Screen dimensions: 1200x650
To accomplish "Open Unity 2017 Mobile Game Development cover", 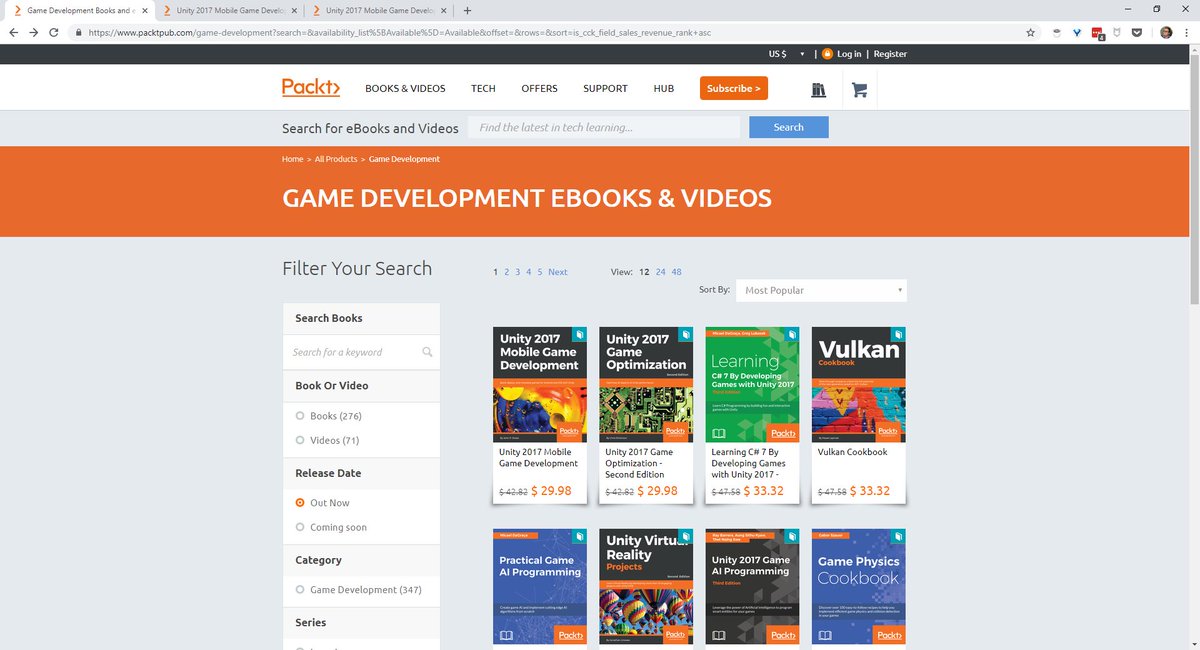I will click(539, 384).
